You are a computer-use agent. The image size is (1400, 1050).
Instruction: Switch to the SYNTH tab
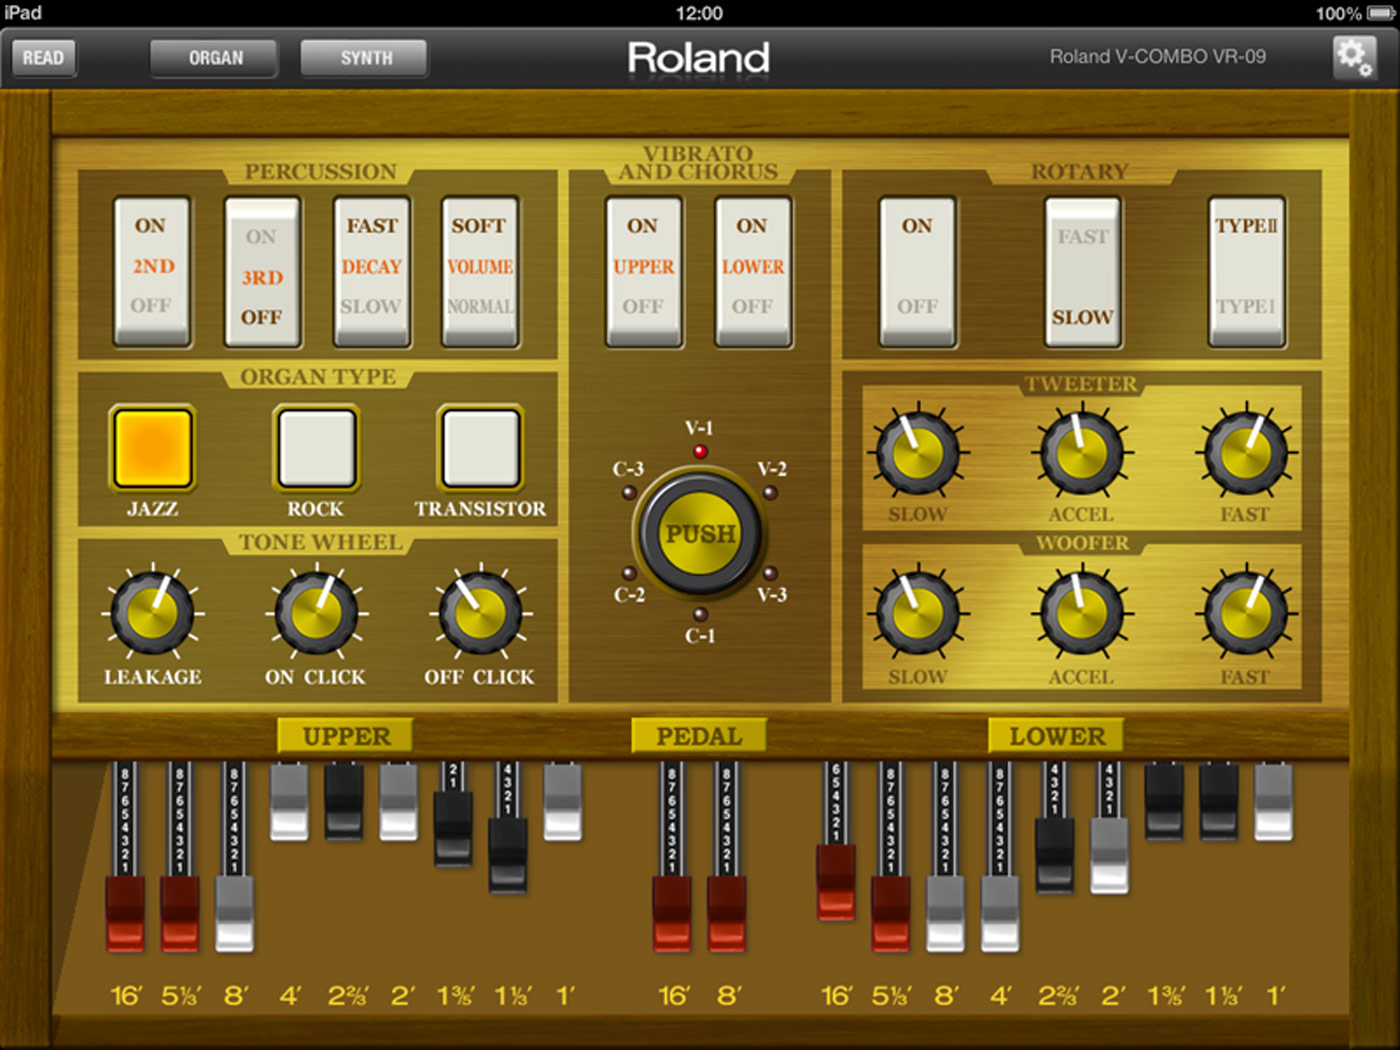[365, 58]
